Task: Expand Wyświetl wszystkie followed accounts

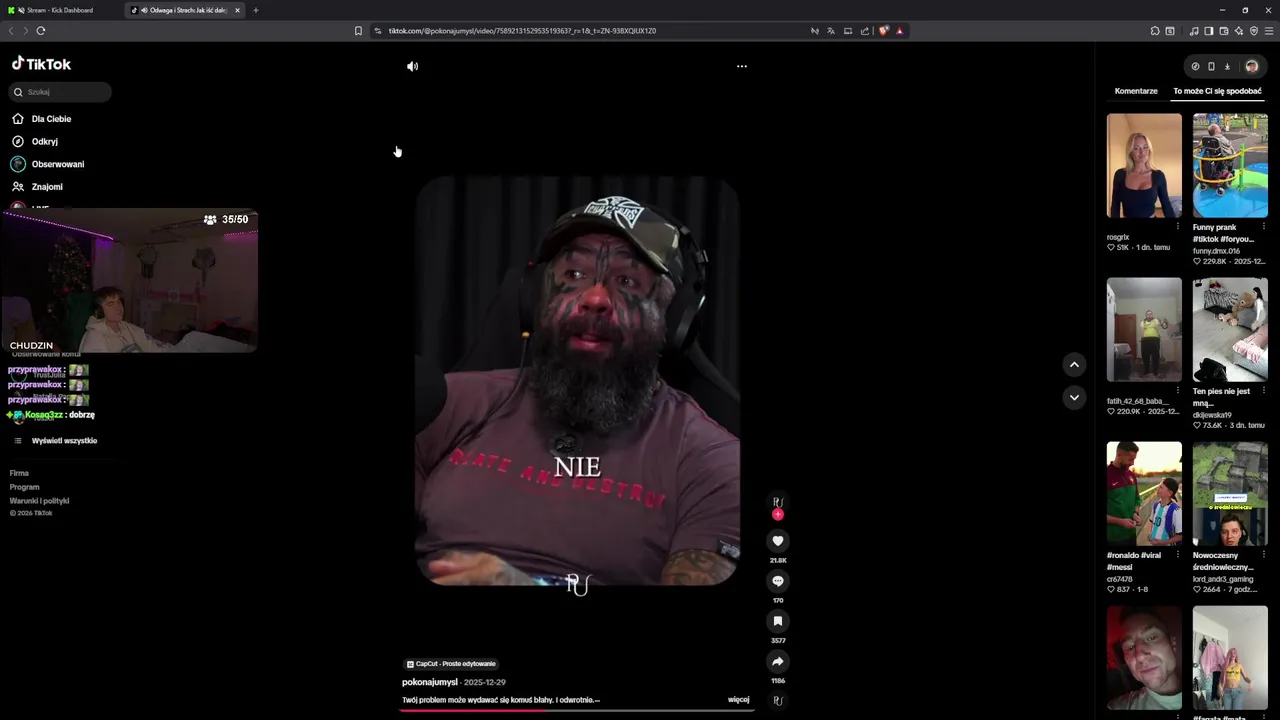Action: click(64, 441)
